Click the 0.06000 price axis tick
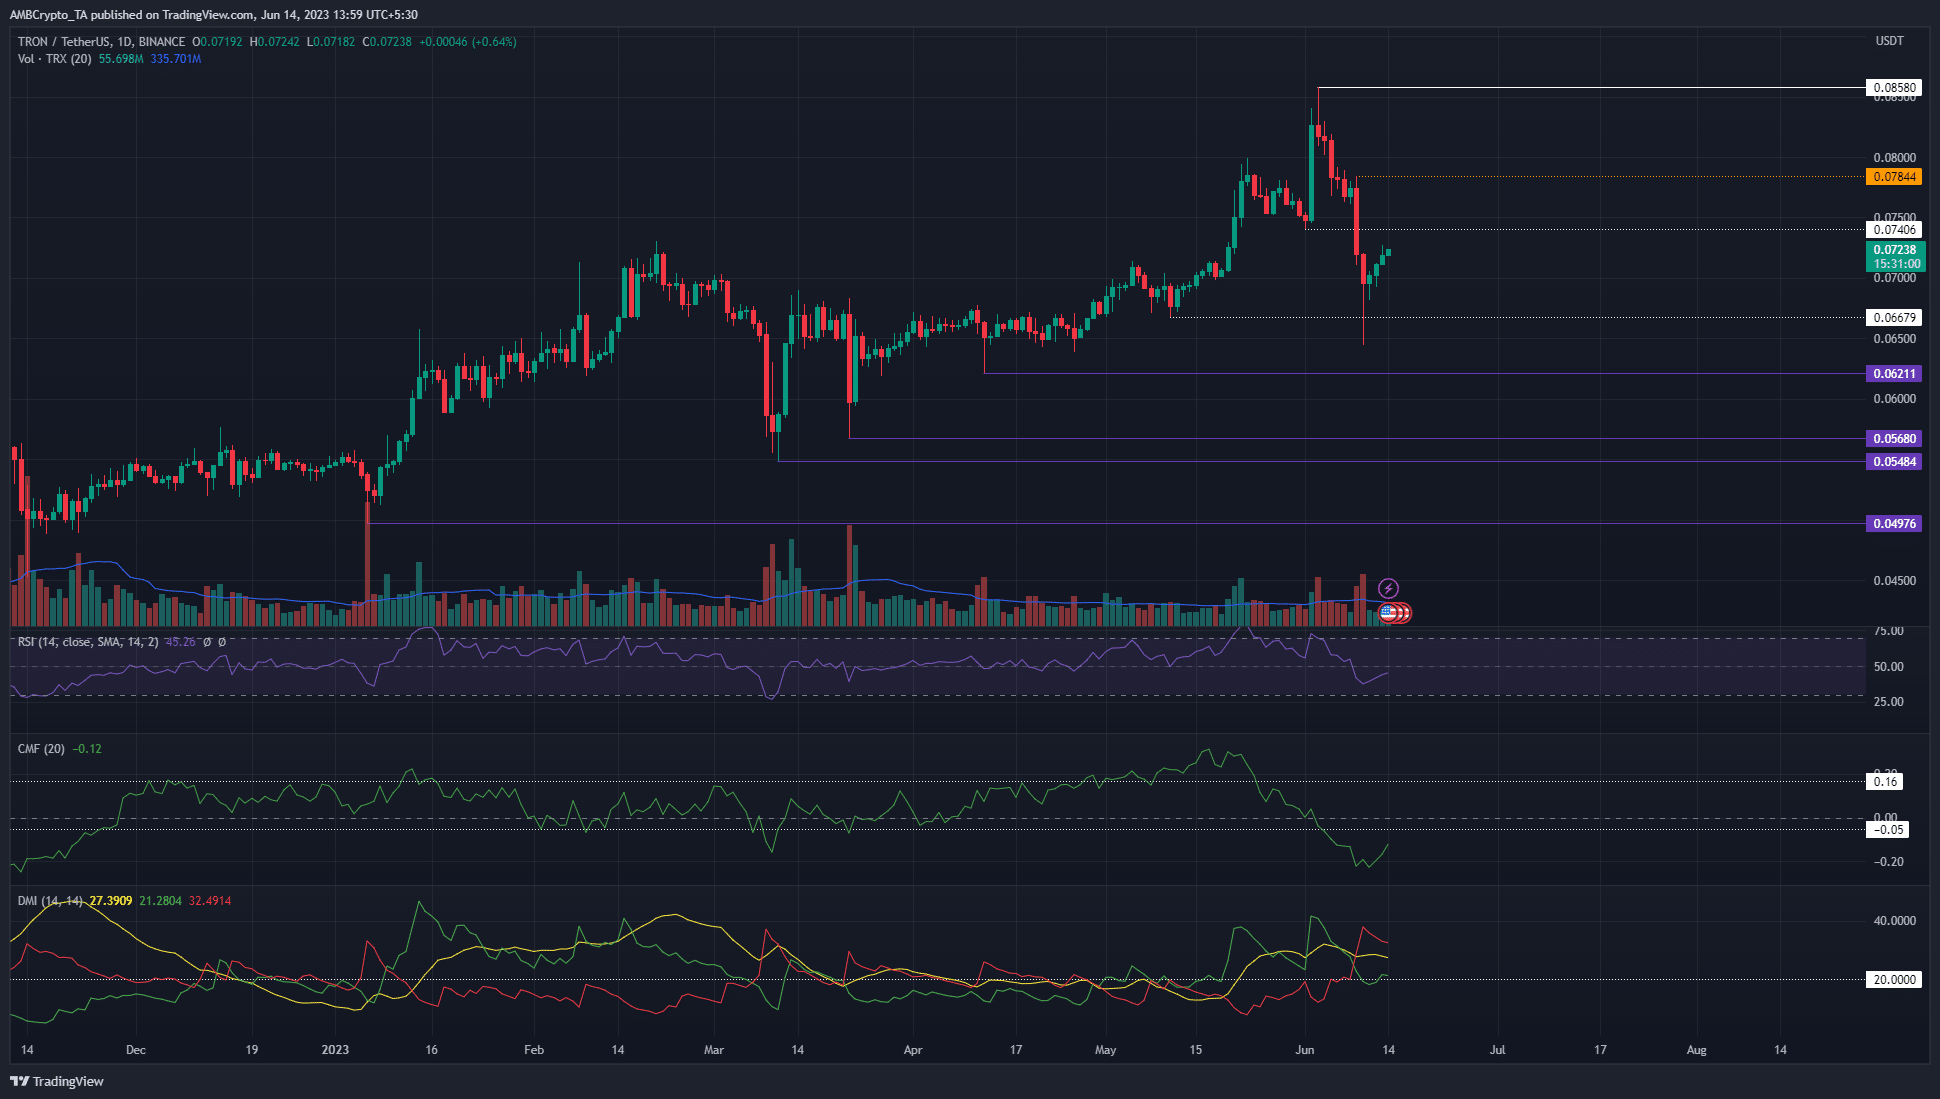Screen dimensions: 1940x1099 (x=1895, y=399)
